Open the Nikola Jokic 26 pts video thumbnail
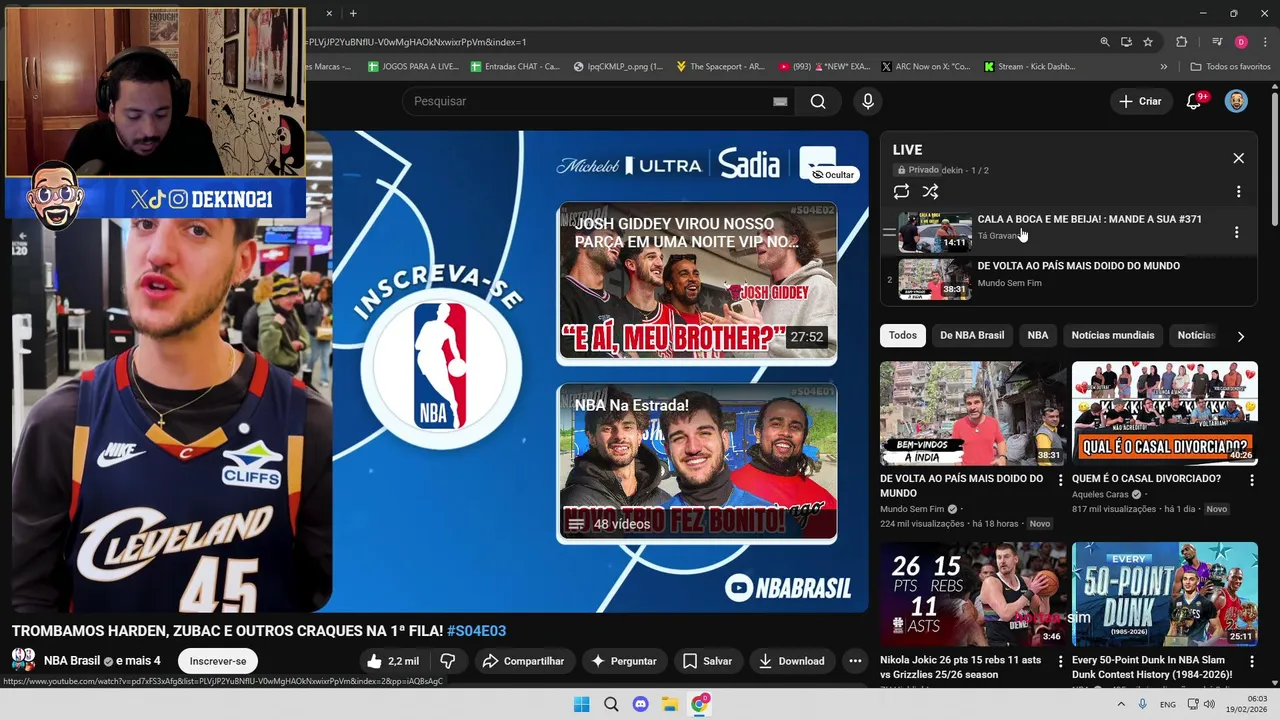1280x720 pixels. click(973, 594)
